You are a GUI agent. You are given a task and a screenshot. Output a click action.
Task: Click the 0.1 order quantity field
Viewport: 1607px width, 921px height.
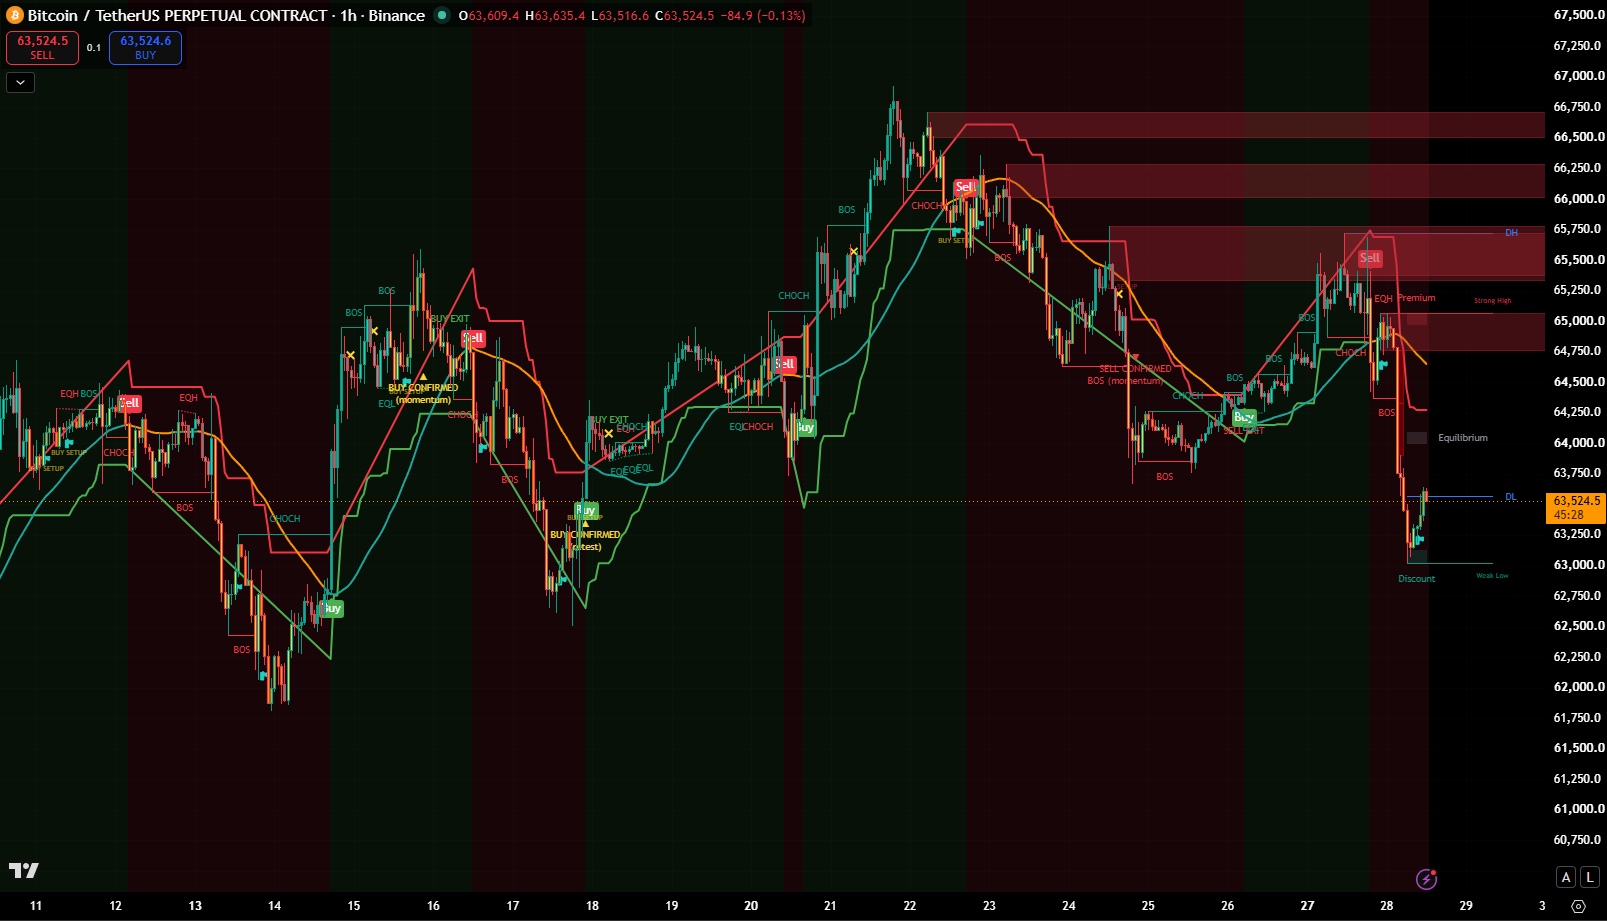[94, 47]
